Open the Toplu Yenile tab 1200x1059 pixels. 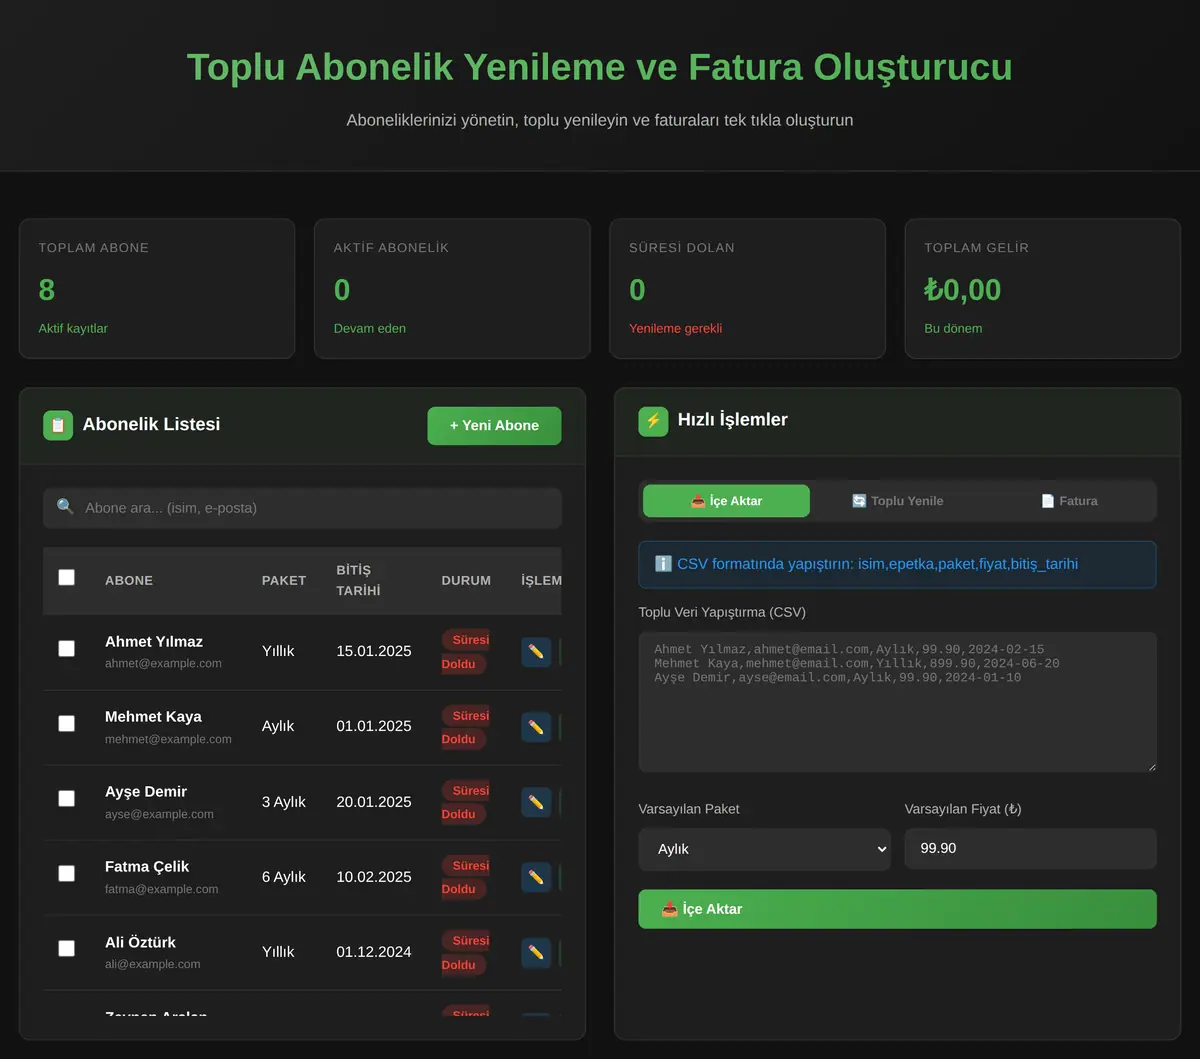(897, 501)
